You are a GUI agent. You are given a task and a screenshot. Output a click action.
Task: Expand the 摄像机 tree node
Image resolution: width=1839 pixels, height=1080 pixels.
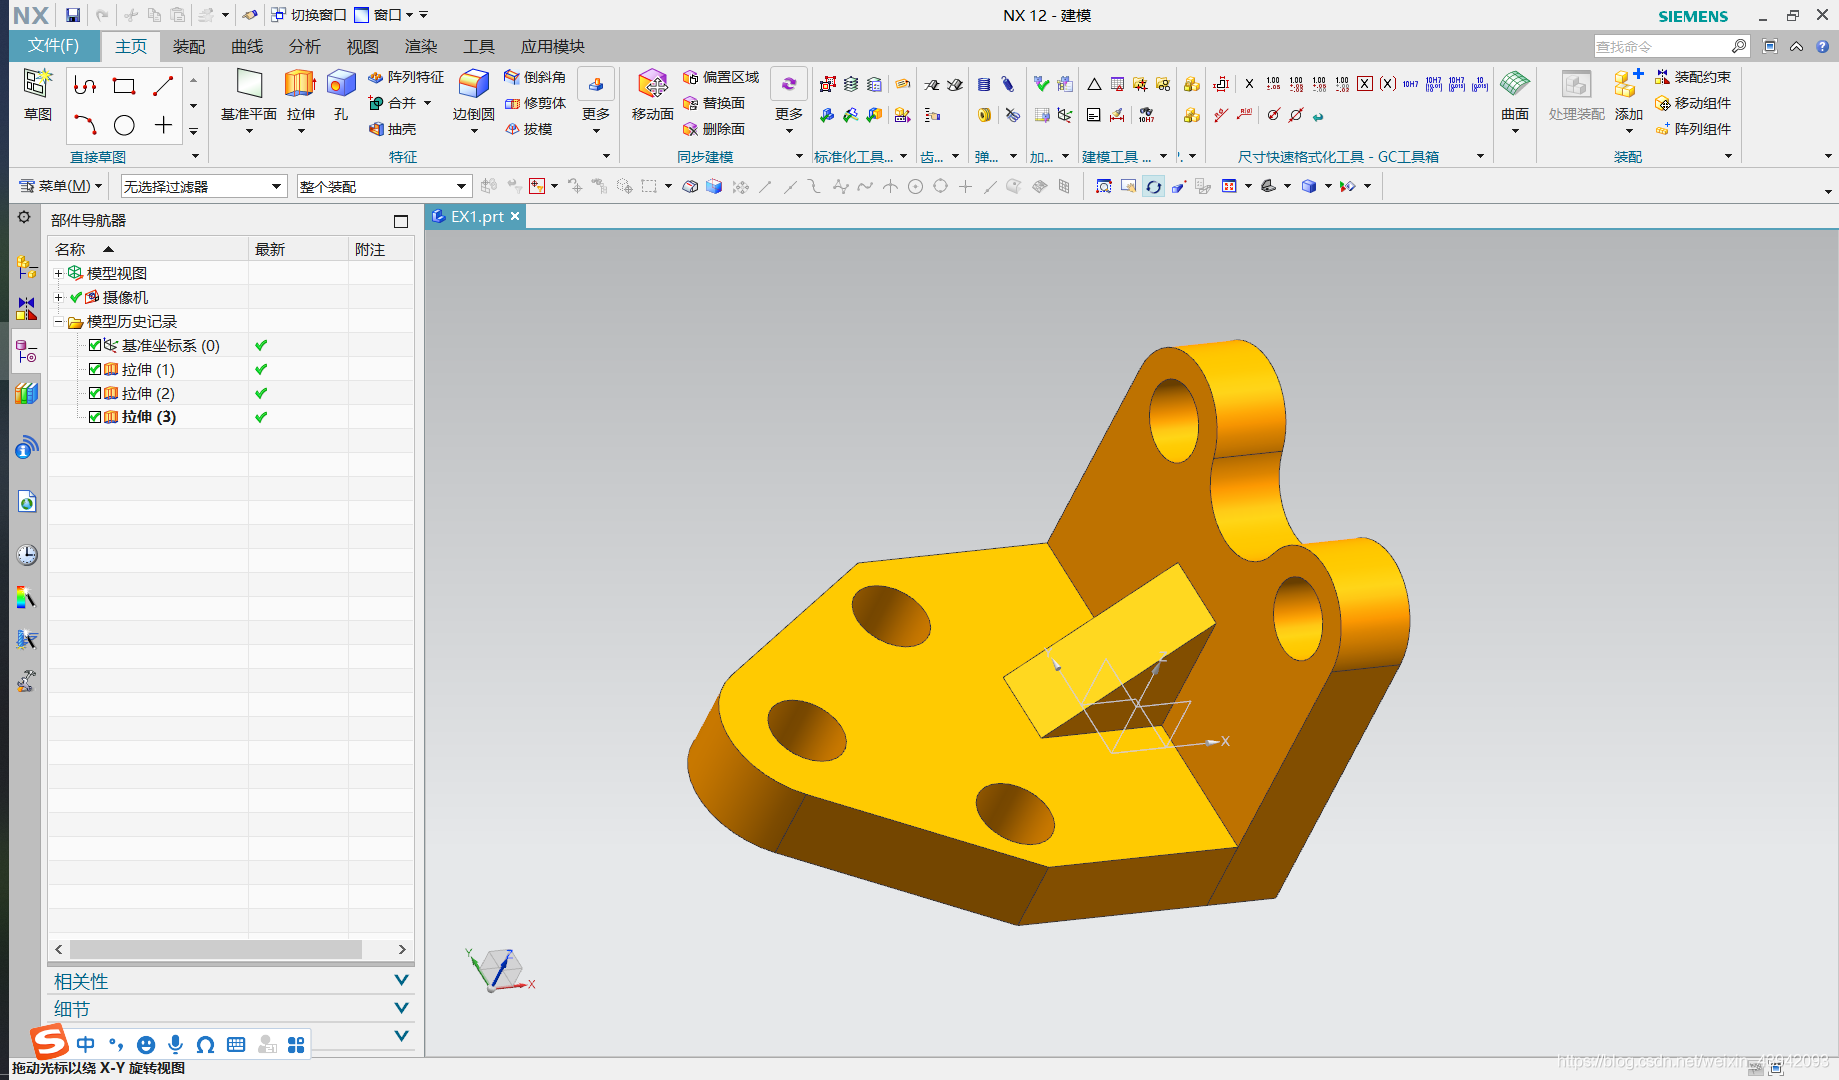[58, 297]
